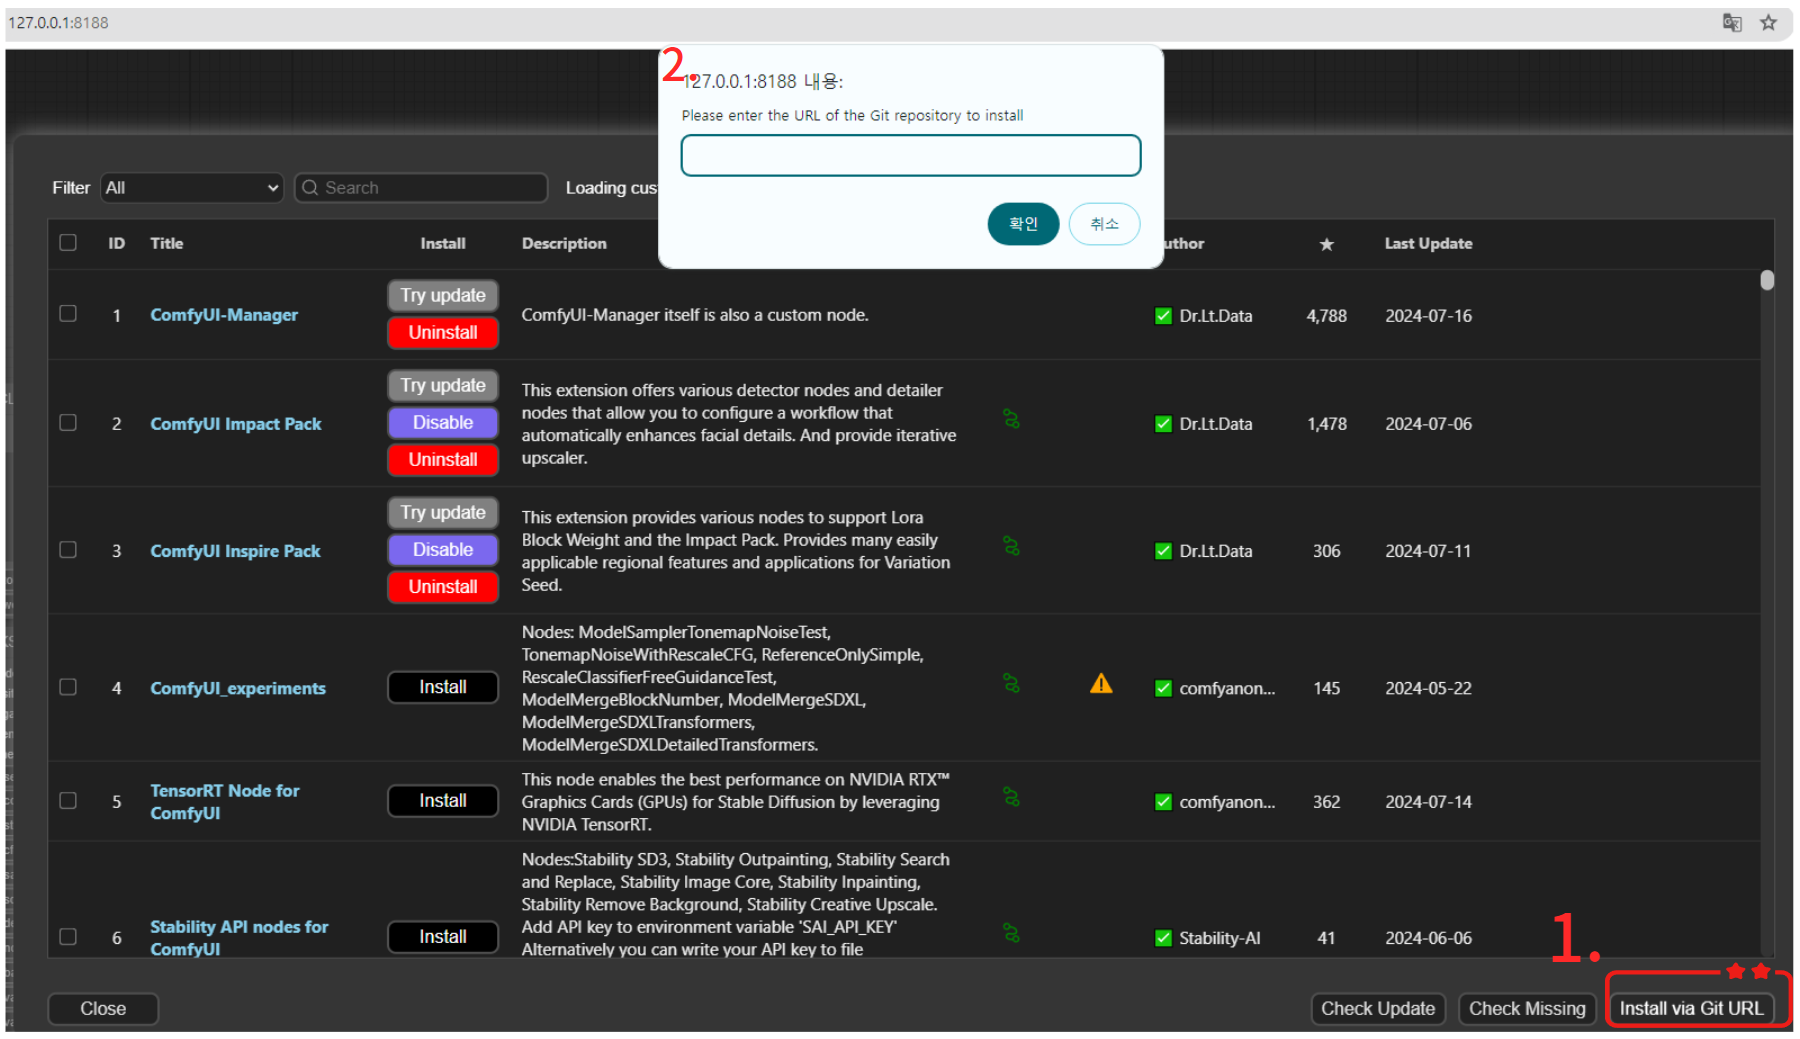Click green verified check beside Stability-AI author
This screenshot has width=1800, height=1039.
1163,938
